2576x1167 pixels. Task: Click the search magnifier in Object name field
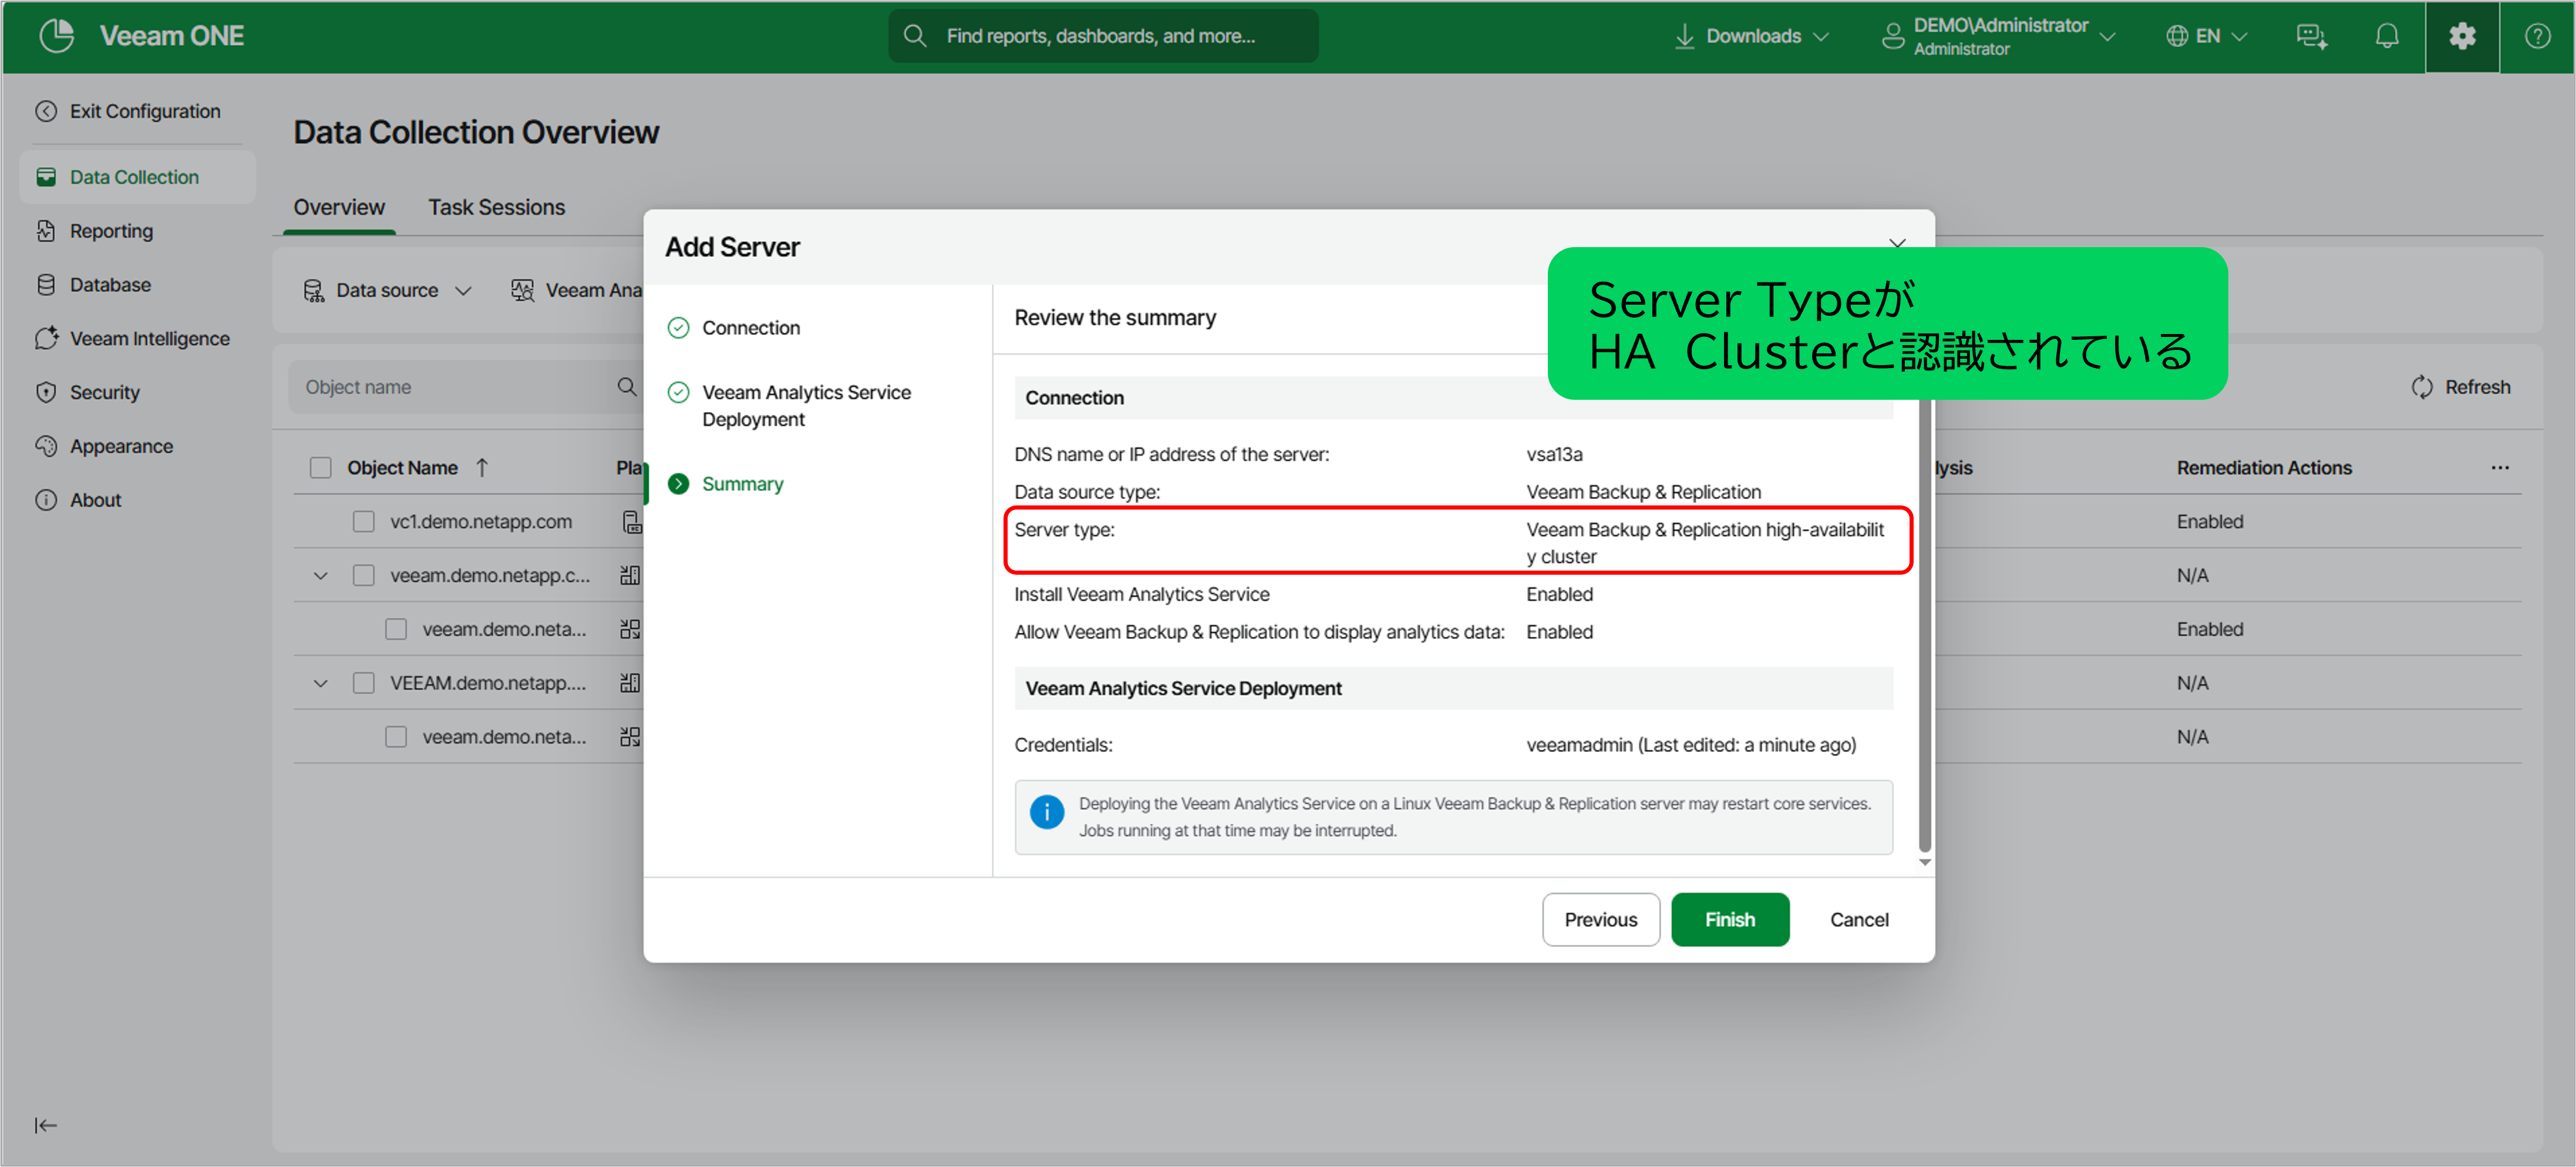(x=627, y=387)
